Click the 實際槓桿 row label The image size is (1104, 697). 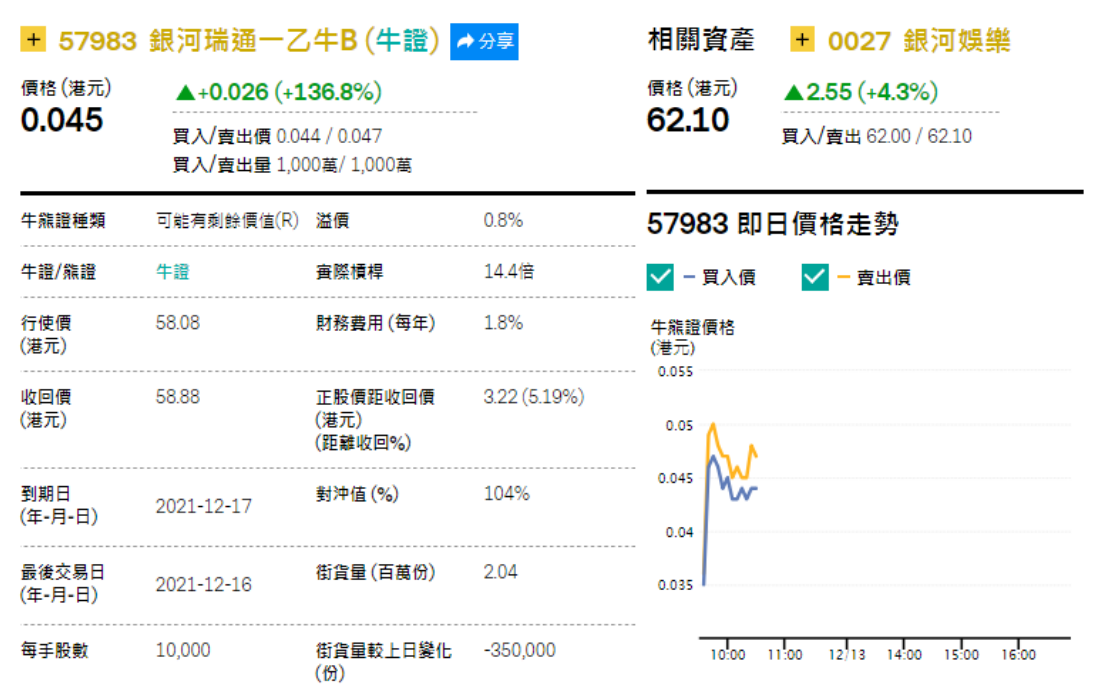pos(350,272)
